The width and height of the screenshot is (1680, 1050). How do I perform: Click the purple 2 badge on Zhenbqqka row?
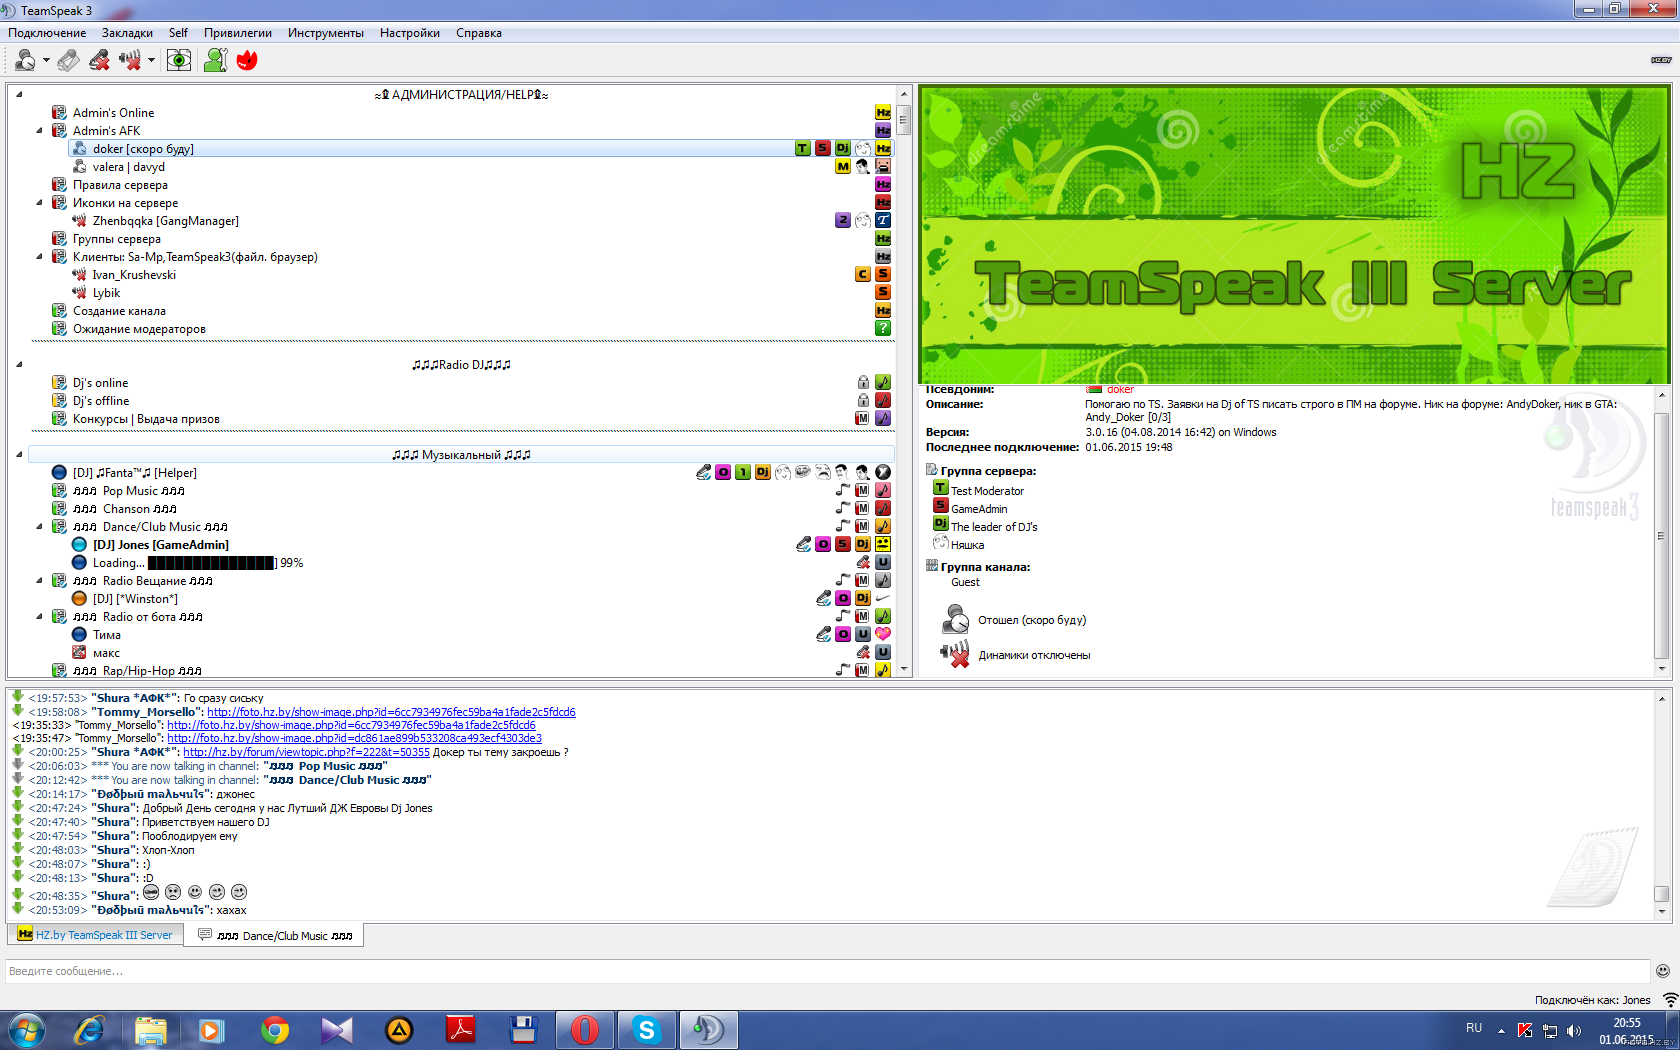[843, 221]
